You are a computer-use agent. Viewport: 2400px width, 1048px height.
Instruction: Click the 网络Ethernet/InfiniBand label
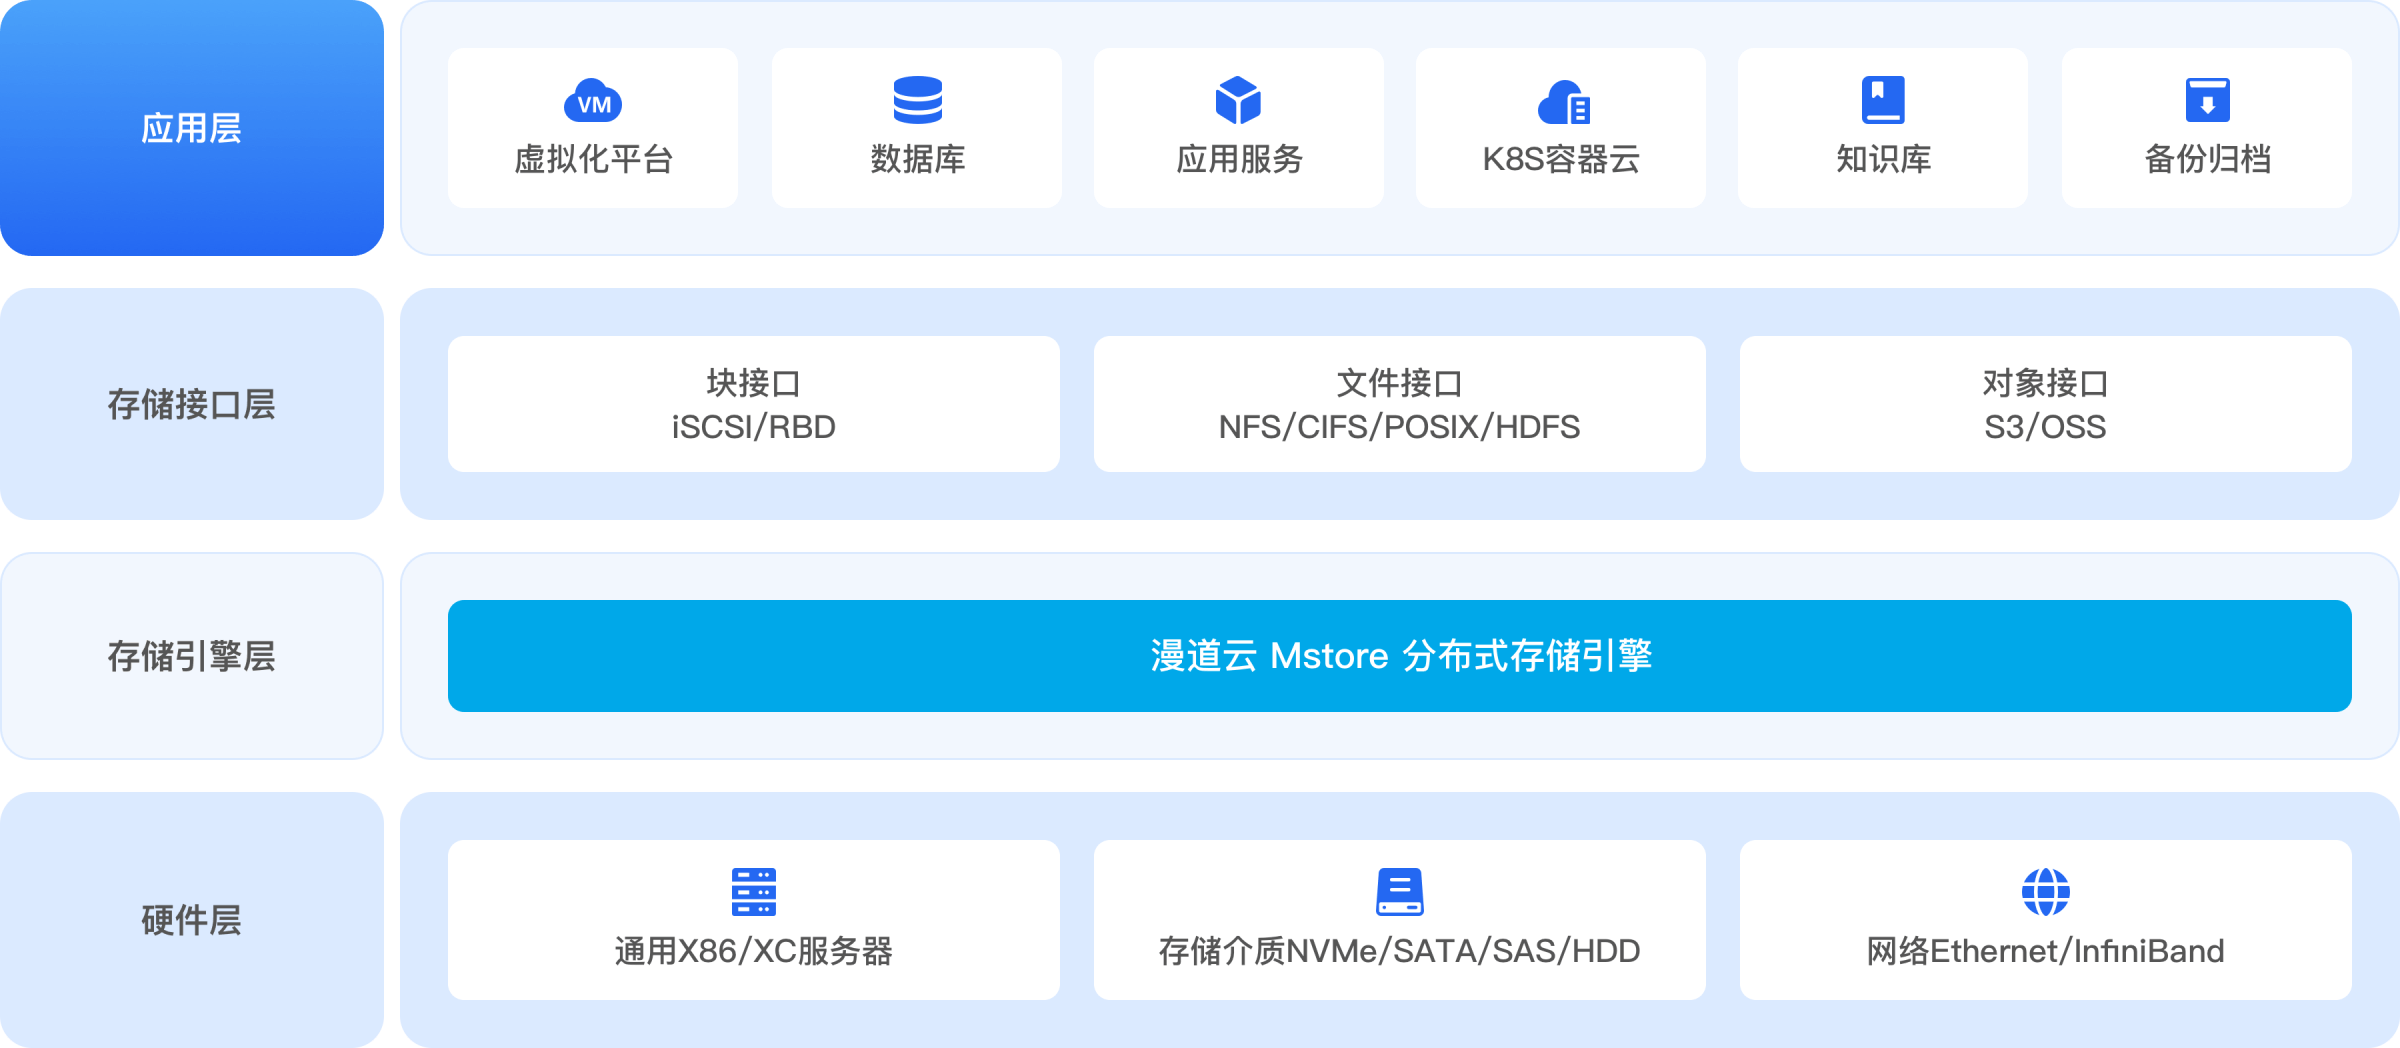[2045, 951]
